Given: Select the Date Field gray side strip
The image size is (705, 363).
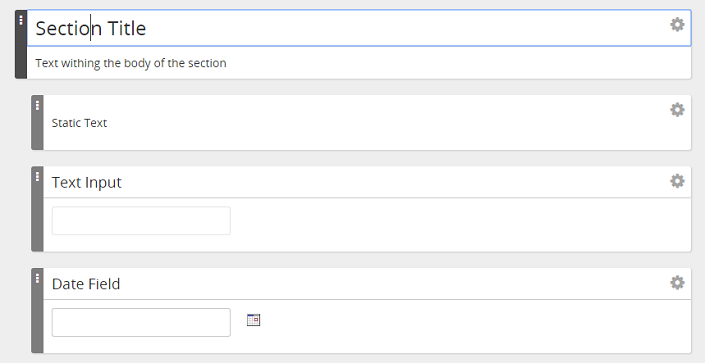Looking at the screenshot, I should 37,310.
